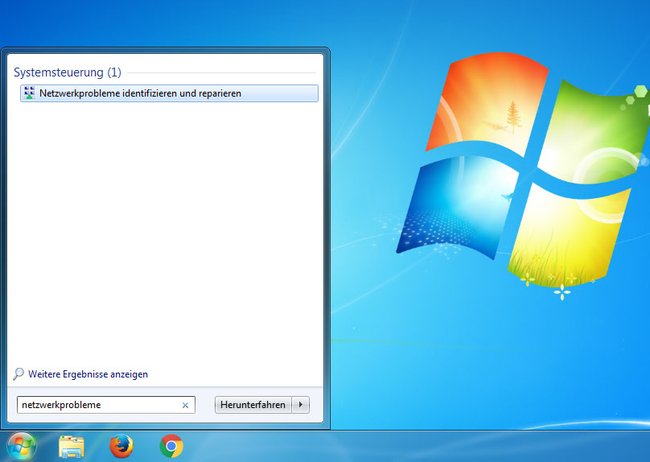650x462 pixels.
Task: Launch Windows Explorer from taskbar
Action: pos(71,446)
